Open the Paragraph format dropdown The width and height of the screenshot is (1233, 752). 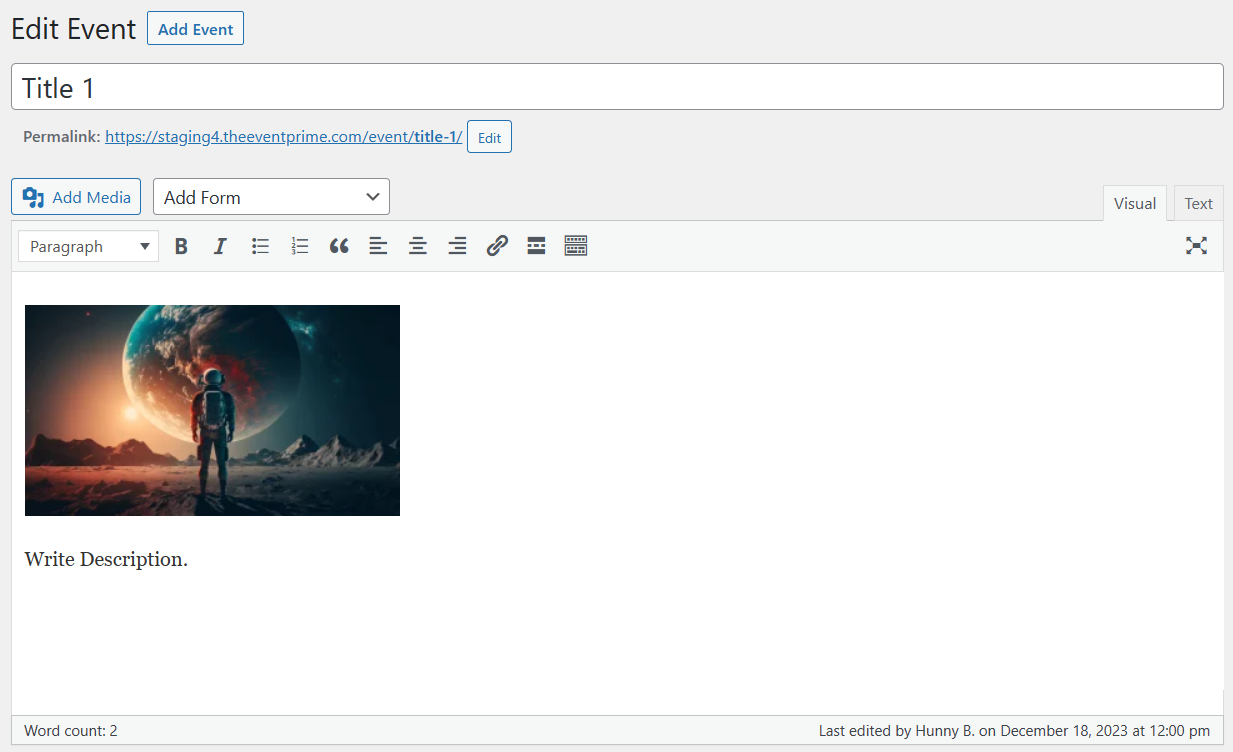point(88,246)
